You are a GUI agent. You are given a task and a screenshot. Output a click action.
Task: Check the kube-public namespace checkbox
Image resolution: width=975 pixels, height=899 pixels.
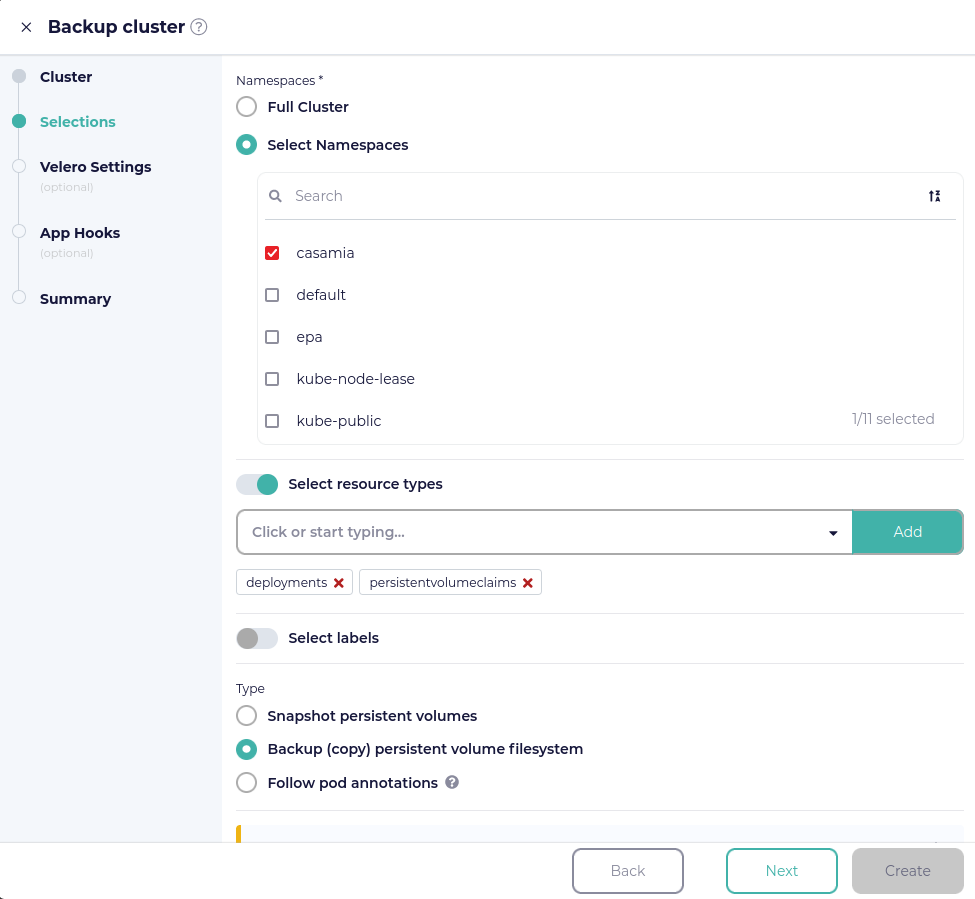point(272,421)
